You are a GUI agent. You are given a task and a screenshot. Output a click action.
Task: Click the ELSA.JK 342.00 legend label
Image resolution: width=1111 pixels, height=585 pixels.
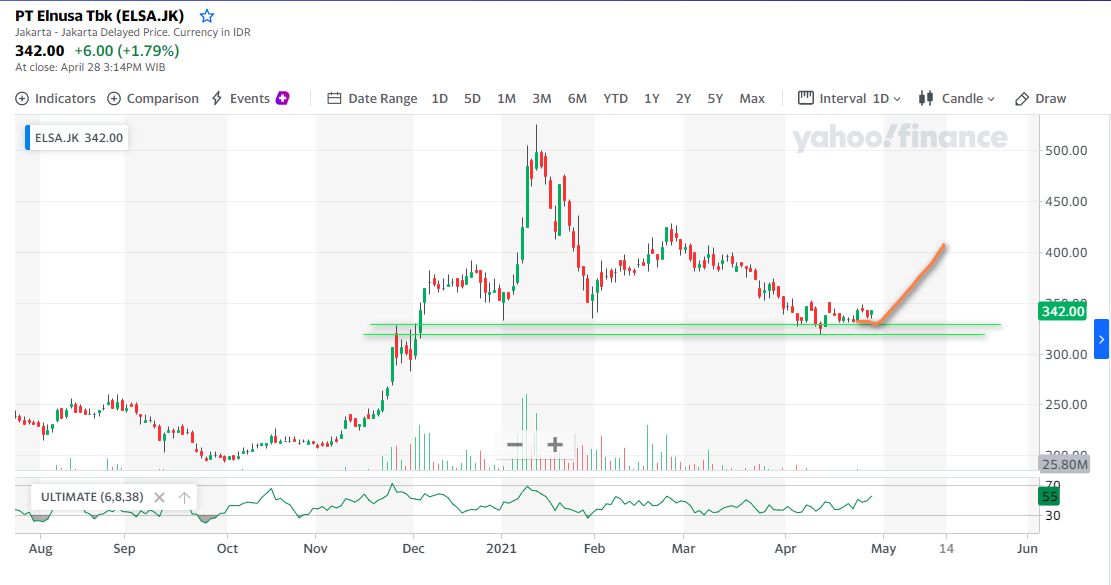coord(77,137)
